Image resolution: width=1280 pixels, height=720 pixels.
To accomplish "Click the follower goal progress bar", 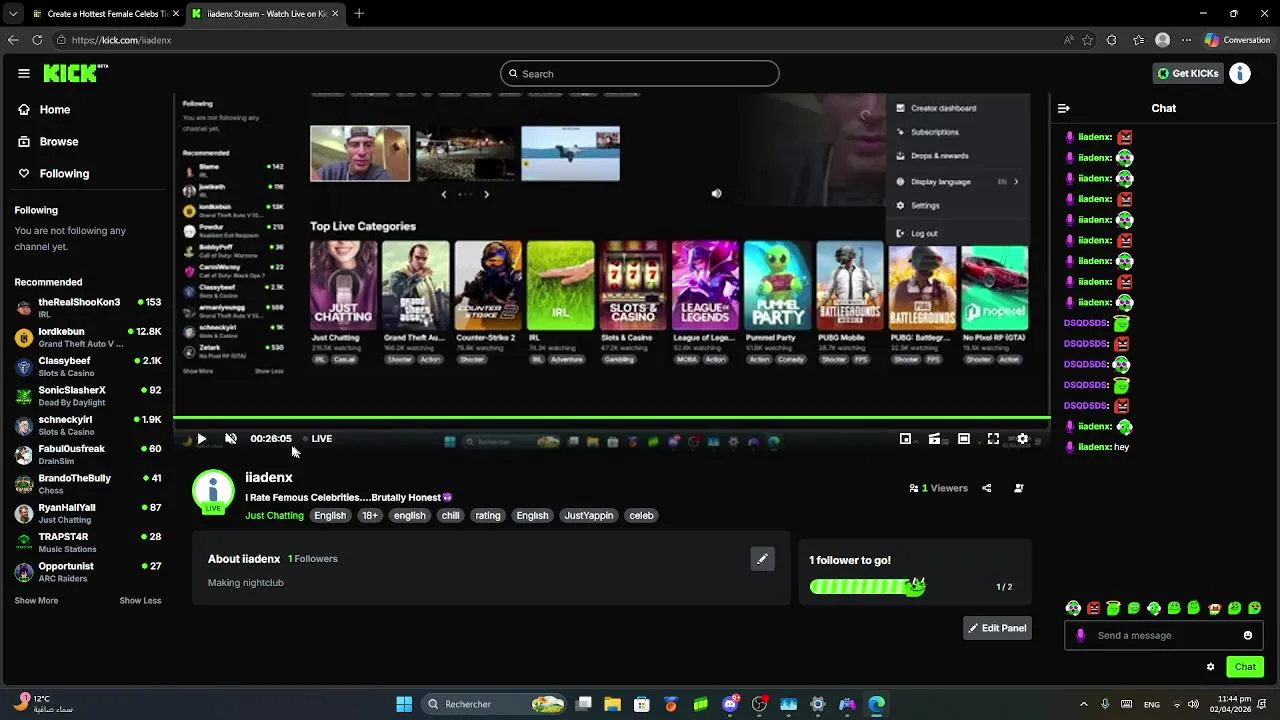I will point(867,587).
